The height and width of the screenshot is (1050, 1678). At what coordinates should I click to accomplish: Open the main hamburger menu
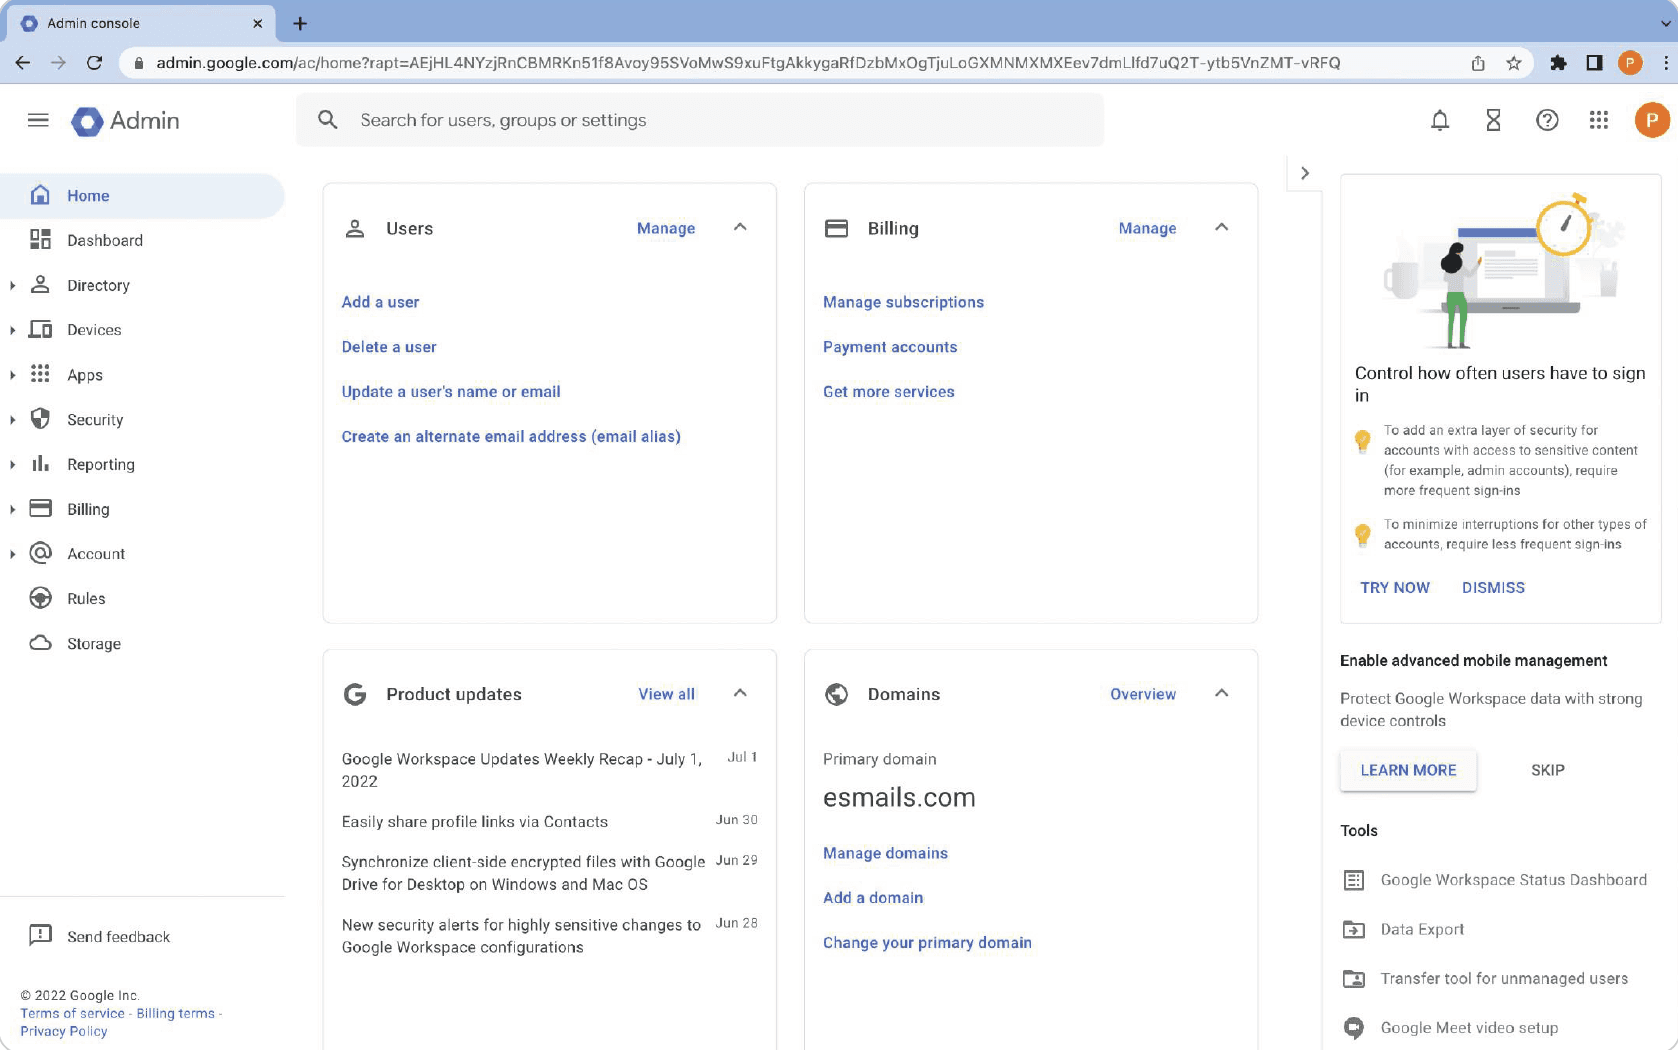(38, 121)
